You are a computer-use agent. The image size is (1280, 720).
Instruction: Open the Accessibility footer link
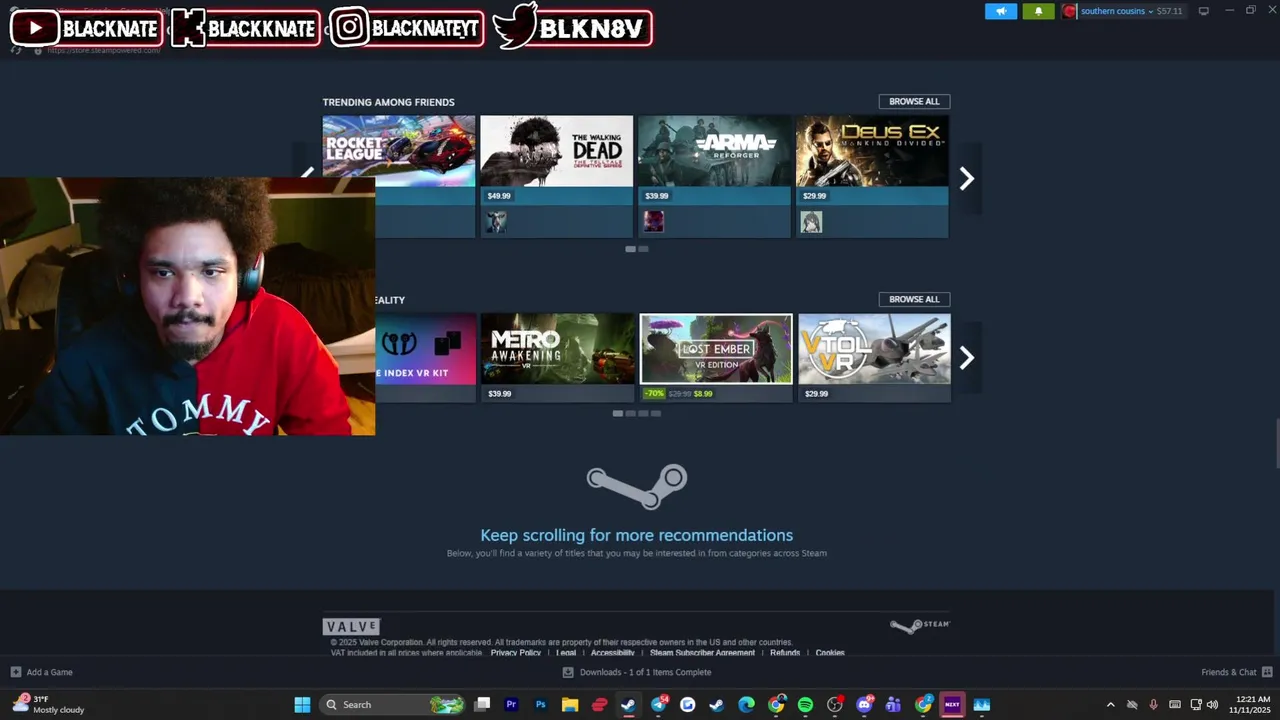(x=613, y=653)
